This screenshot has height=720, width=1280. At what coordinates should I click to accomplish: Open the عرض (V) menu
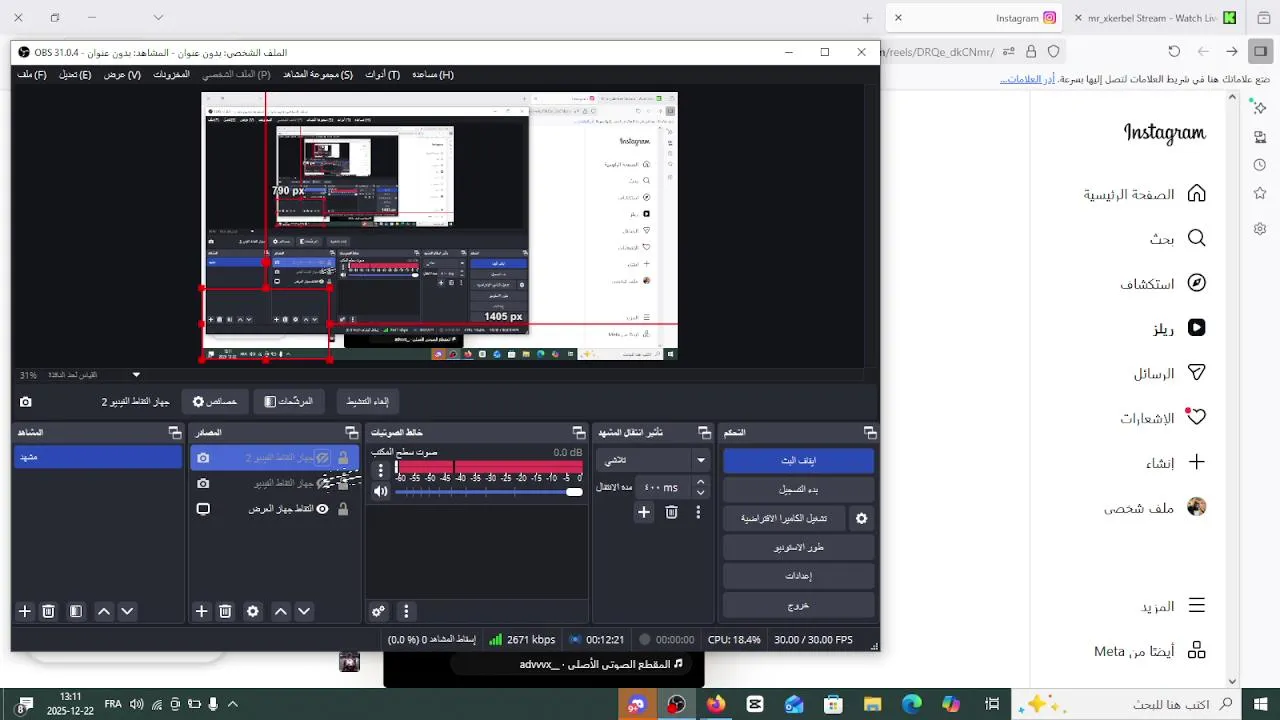[x=122, y=74]
